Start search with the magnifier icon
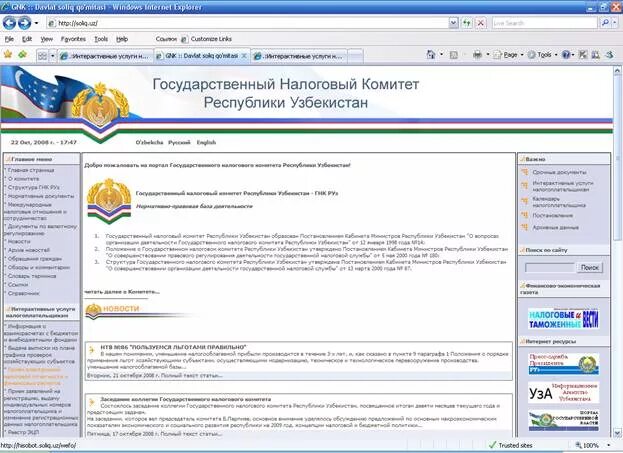The width and height of the screenshot is (623, 453). coord(604,23)
